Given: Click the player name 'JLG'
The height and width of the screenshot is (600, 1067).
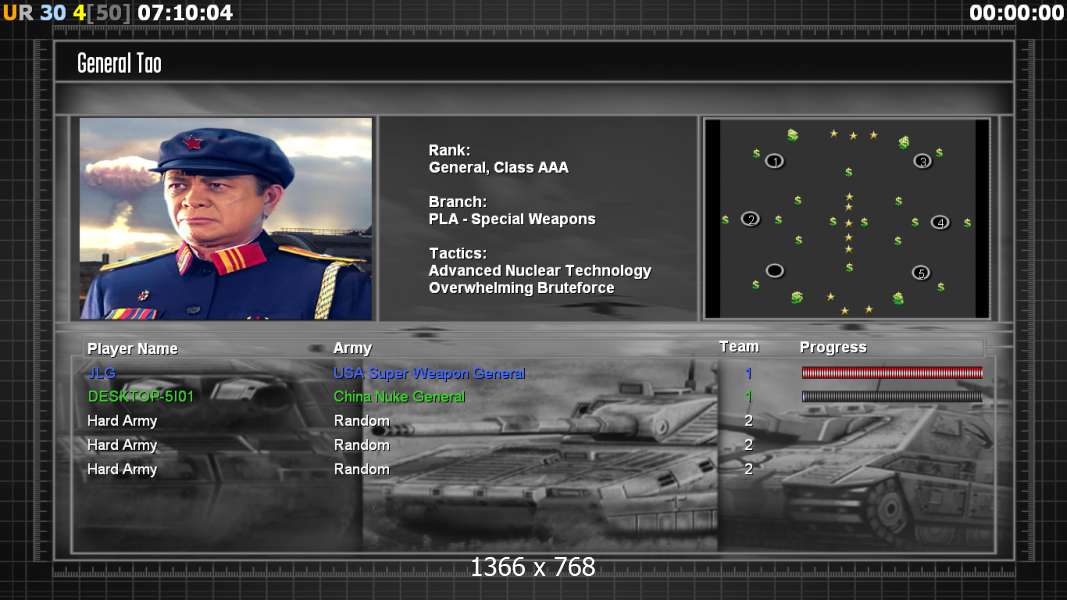Looking at the screenshot, I should click(101, 373).
